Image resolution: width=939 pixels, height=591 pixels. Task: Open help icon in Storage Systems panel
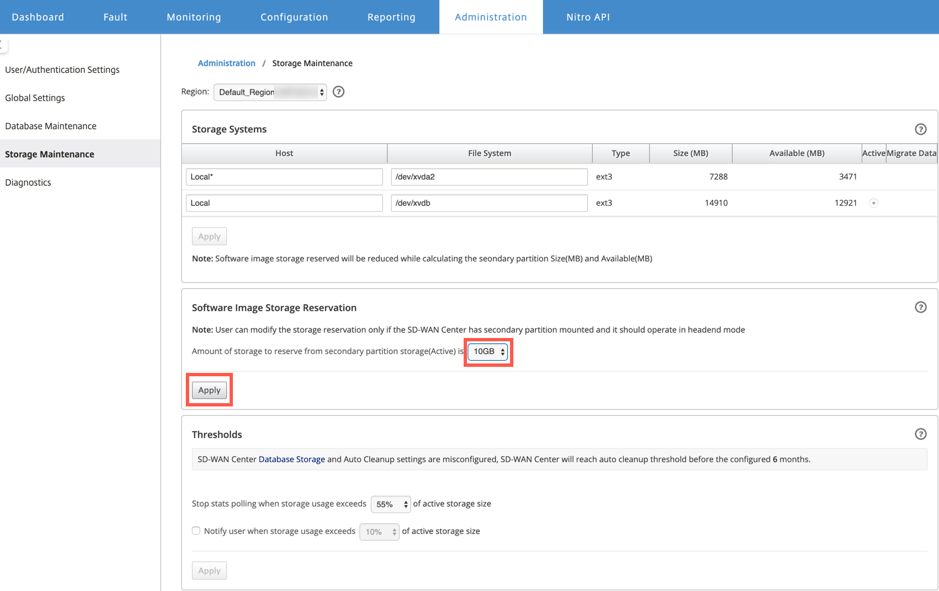click(920, 129)
